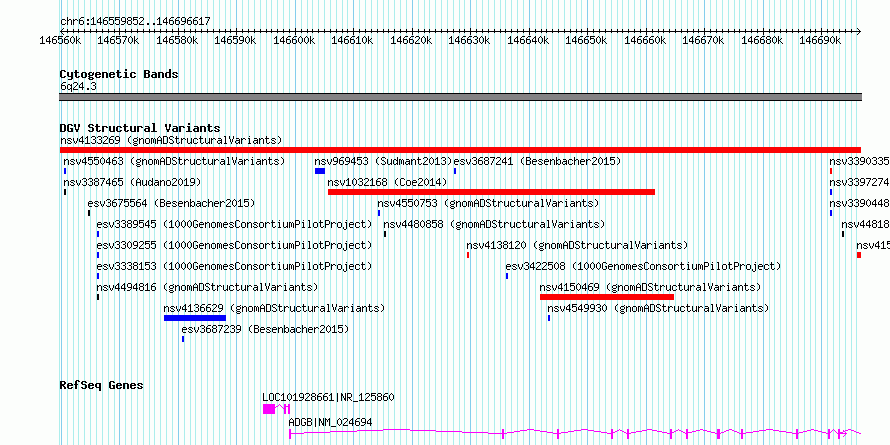Open the nsv3397274 truncated variant label
Screen dimensions: 890x445
point(859,182)
